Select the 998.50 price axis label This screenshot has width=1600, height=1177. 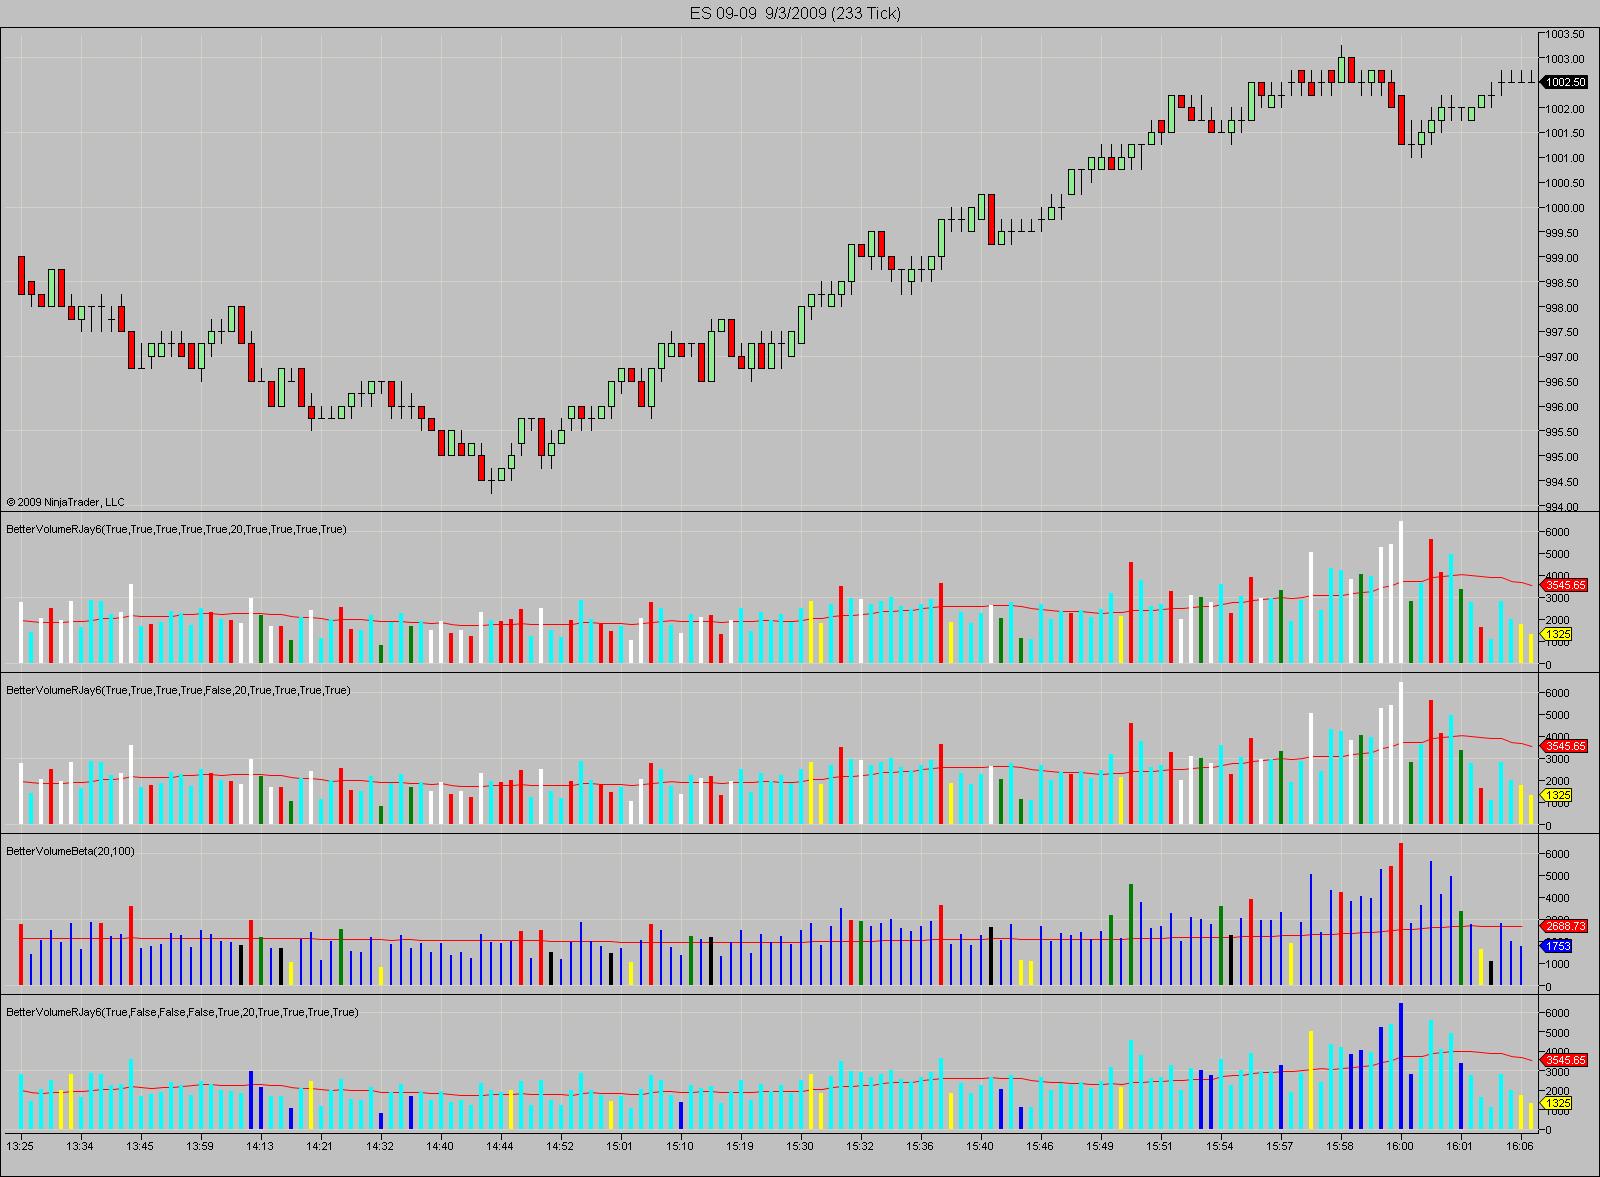(x=1563, y=283)
